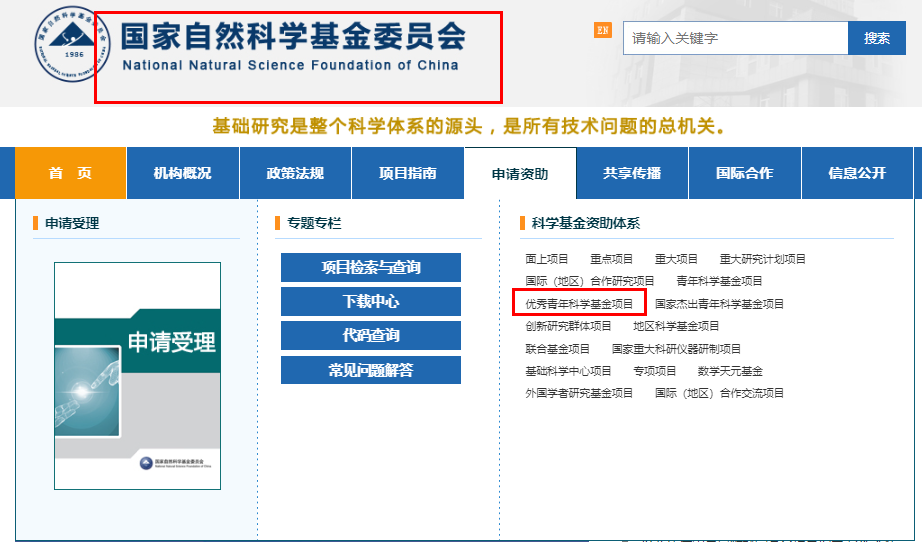Open the 政策法规 menu tab

[295, 173]
